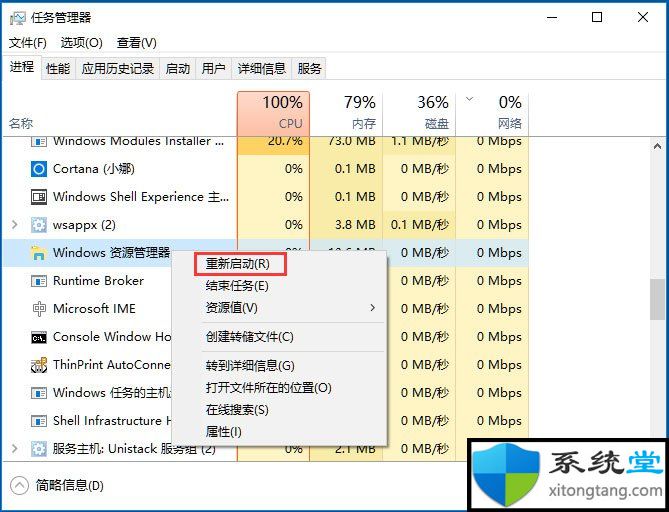Image resolution: width=669 pixels, height=512 pixels.
Task: Open the 资源值(V) submenu arrow
Action: point(372,308)
